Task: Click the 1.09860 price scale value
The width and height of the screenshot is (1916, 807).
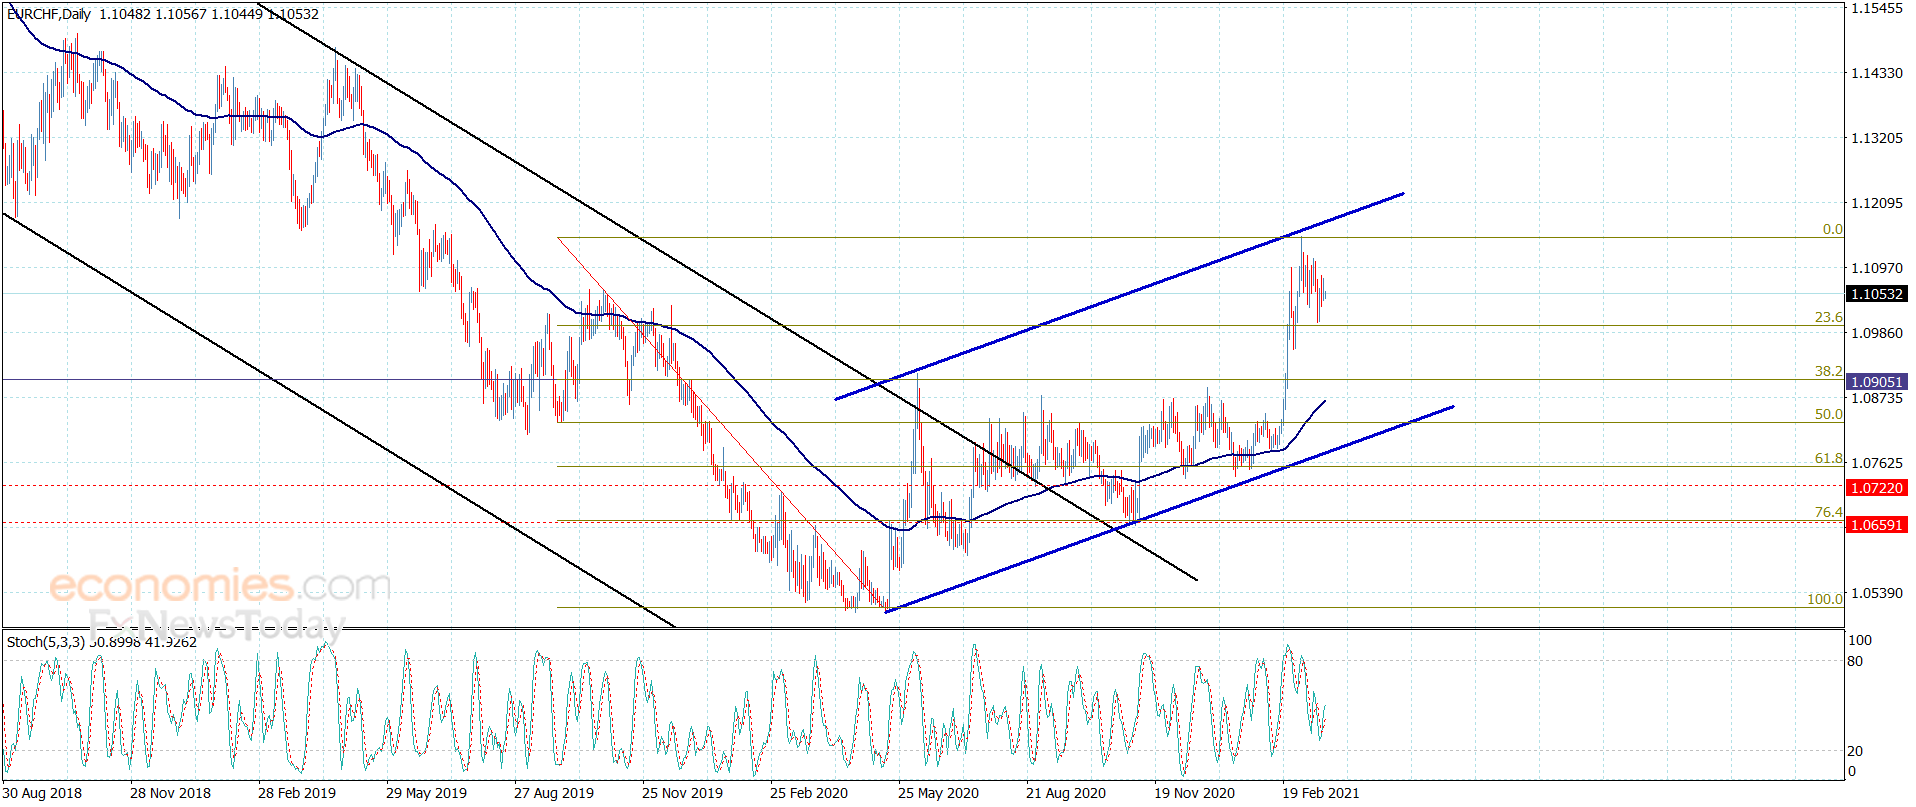Action: (x=1877, y=333)
